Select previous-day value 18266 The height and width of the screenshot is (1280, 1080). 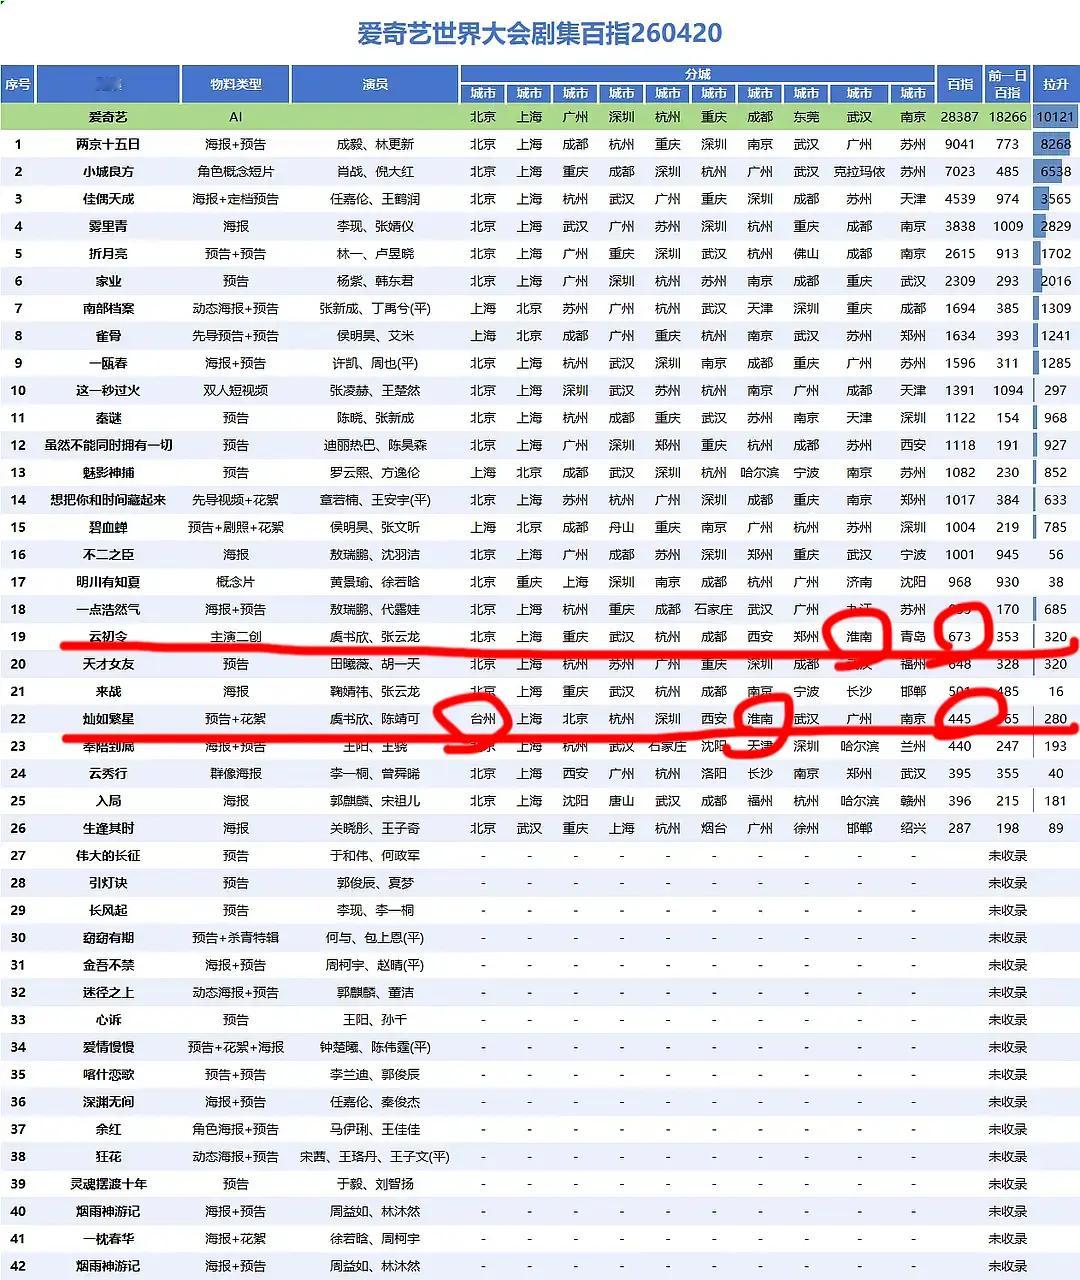click(x=1008, y=117)
